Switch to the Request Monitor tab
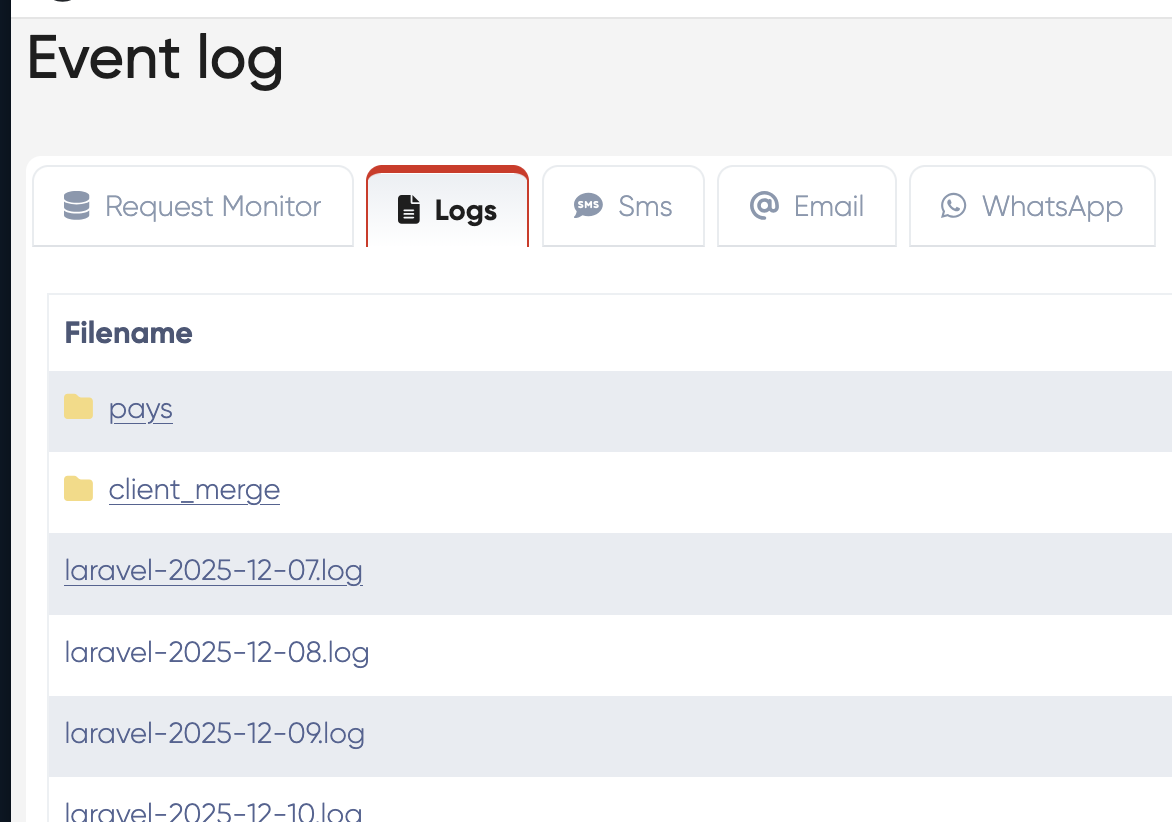 pyautogui.click(x=213, y=207)
